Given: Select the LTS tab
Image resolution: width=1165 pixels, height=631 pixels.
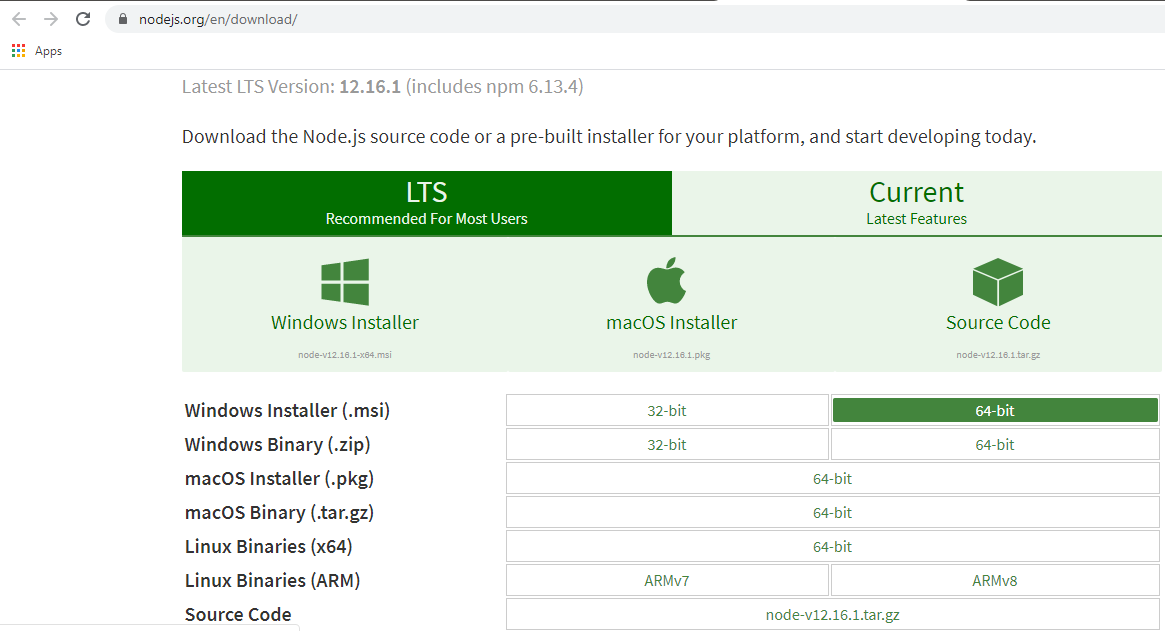Looking at the screenshot, I should pyautogui.click(x=426, y=203).
